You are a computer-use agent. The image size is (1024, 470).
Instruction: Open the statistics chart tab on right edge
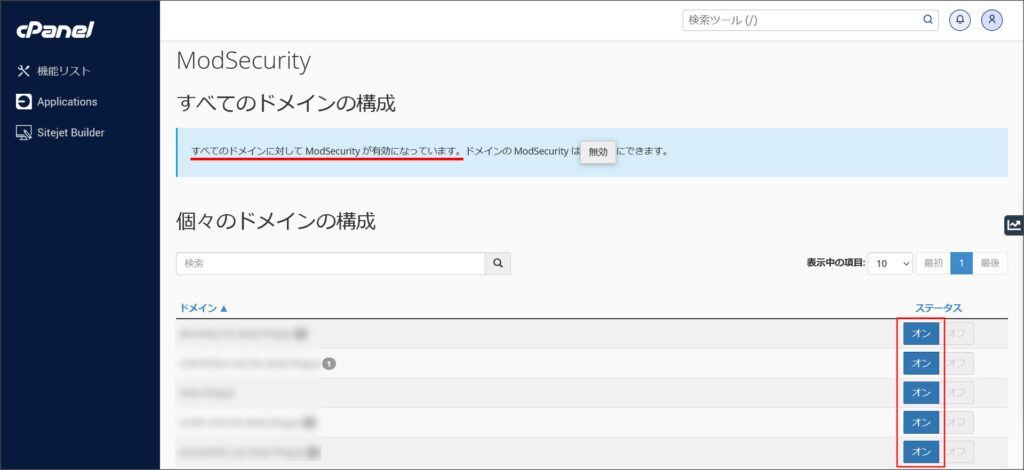point(1014,225)
